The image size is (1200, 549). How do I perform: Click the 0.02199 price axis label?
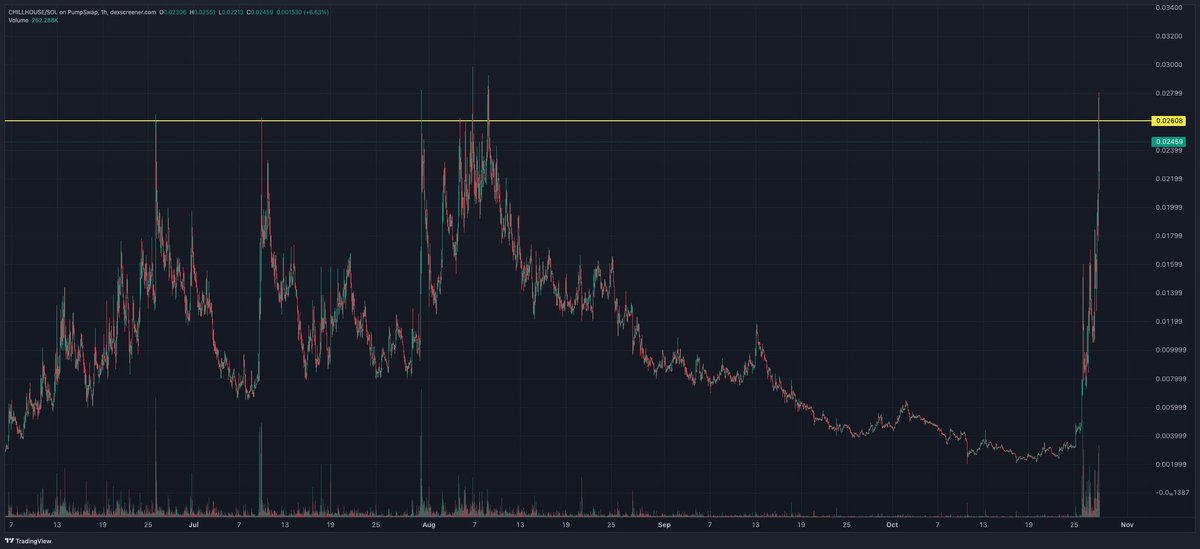click(x=1169, y=179)
